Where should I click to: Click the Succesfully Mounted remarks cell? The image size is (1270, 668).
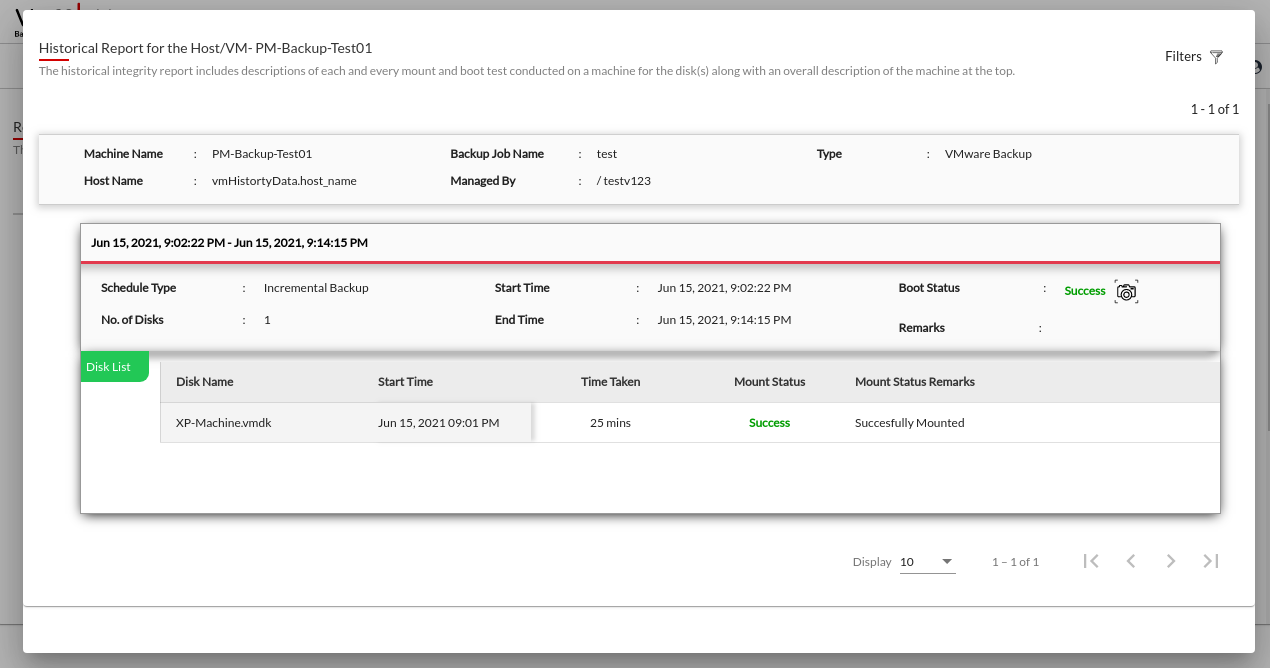909,423
